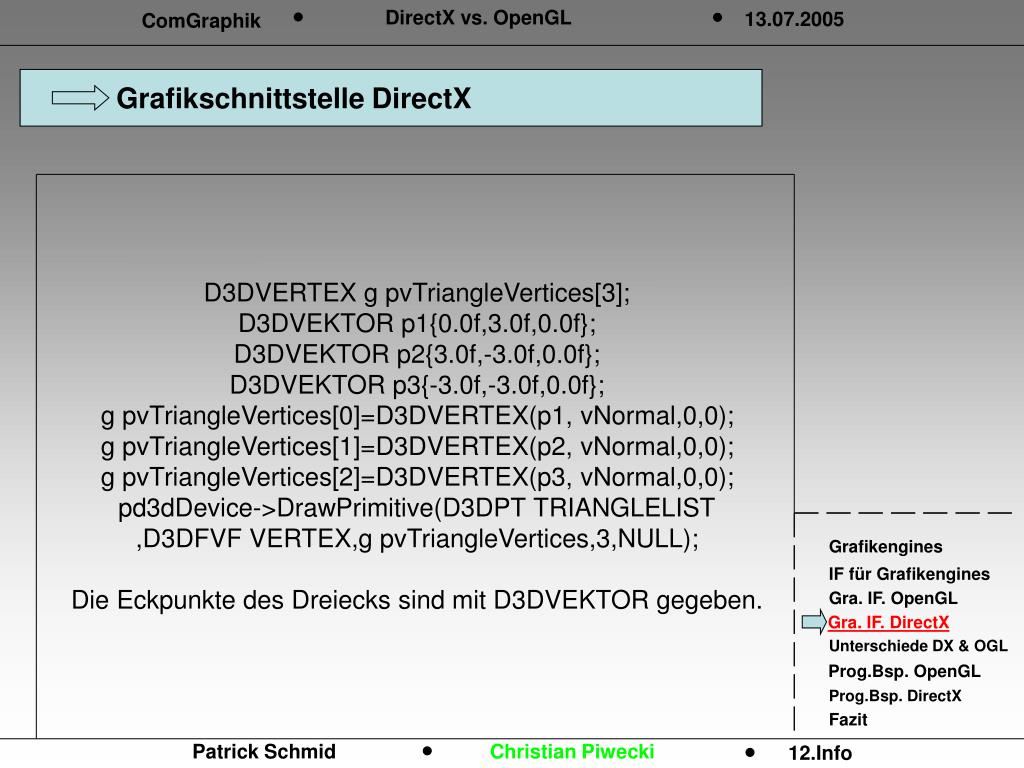Image resolution: width=1024 pixels, height=768 pixels.
Task: Open Gra. IF. OpenGL section
Action: pyautogui.click(x=893, y=598)
